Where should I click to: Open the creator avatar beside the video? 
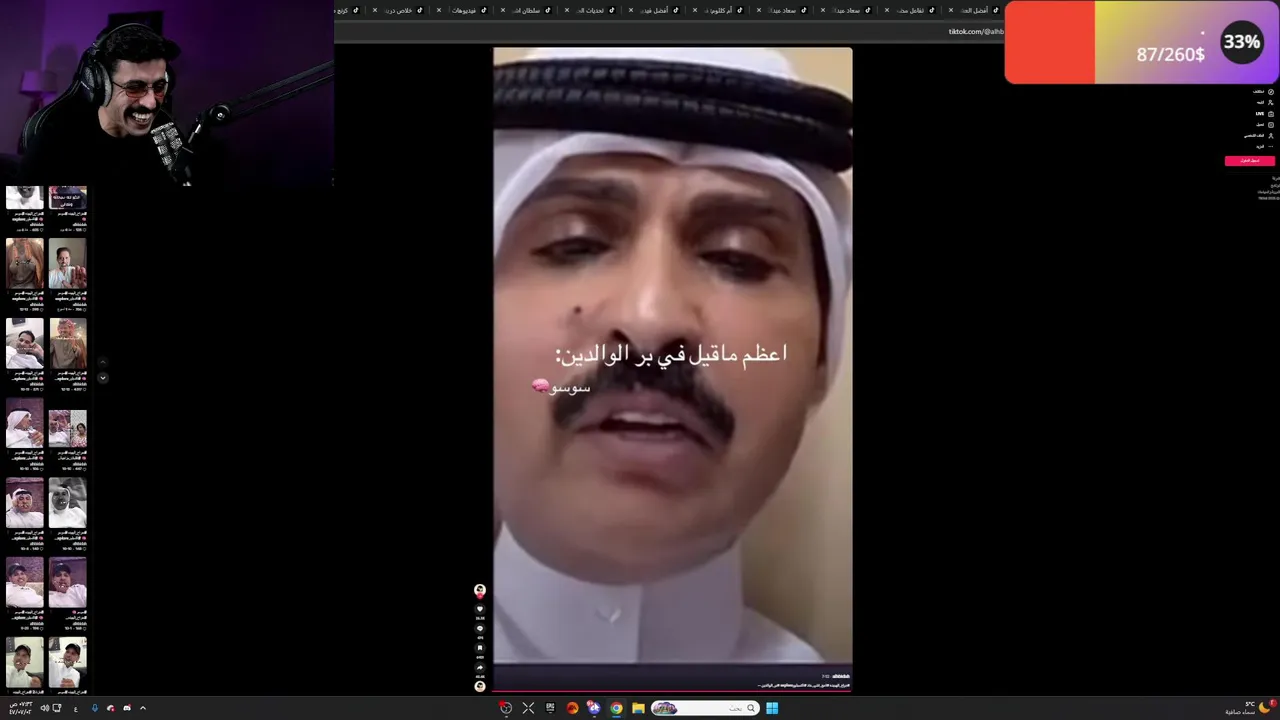(480, 590)
